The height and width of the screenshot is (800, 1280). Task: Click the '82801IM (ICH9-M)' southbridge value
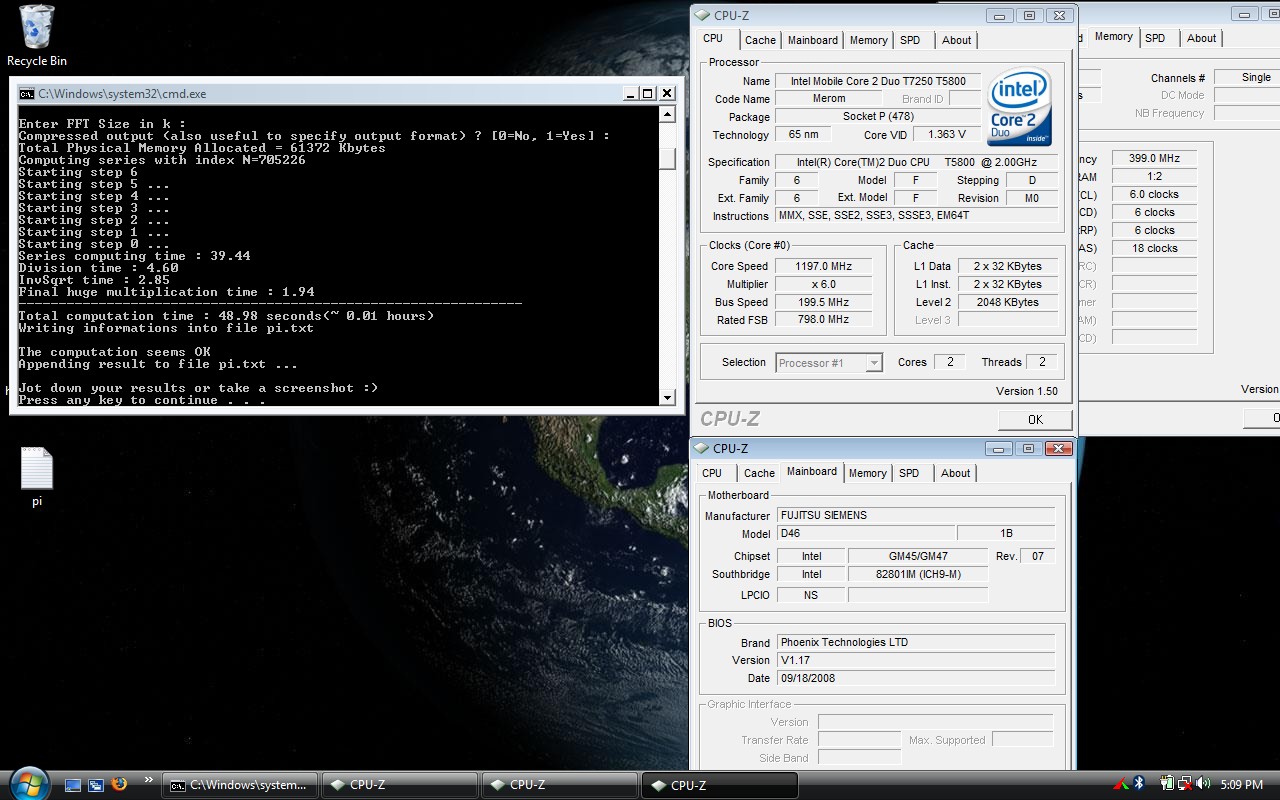[x=918, y=574]
